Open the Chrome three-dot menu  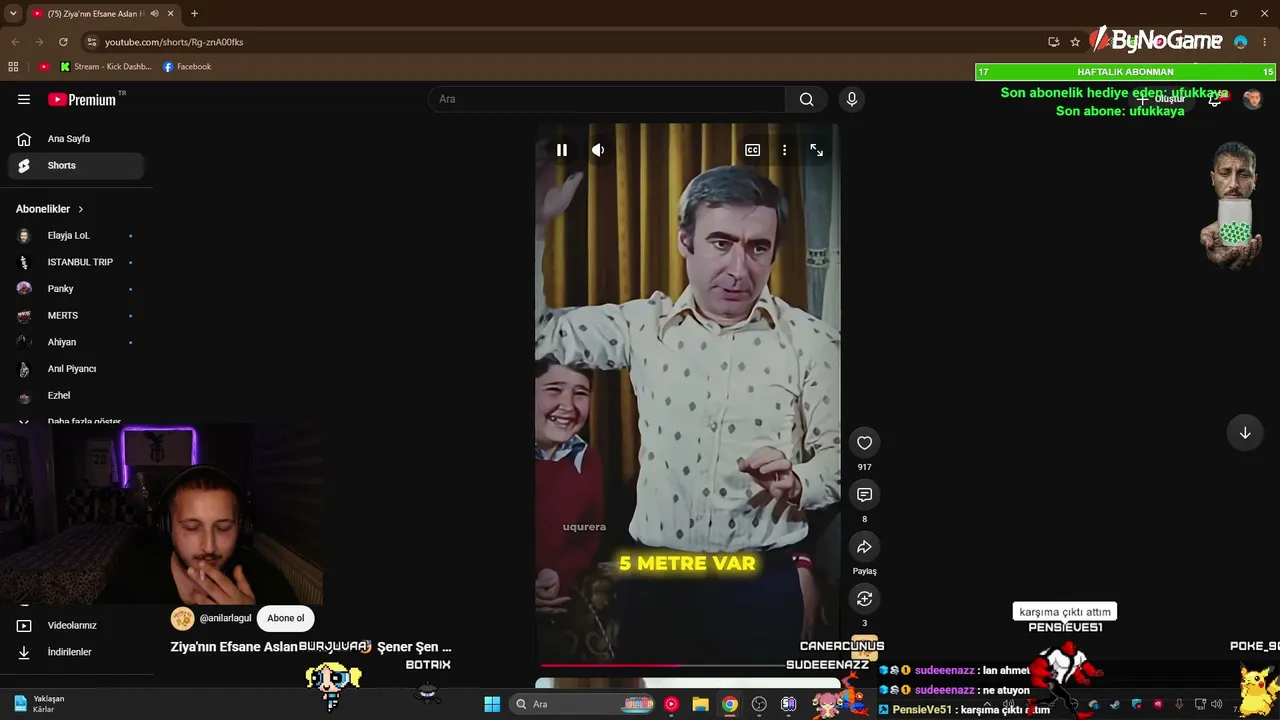coord(1265,42)
